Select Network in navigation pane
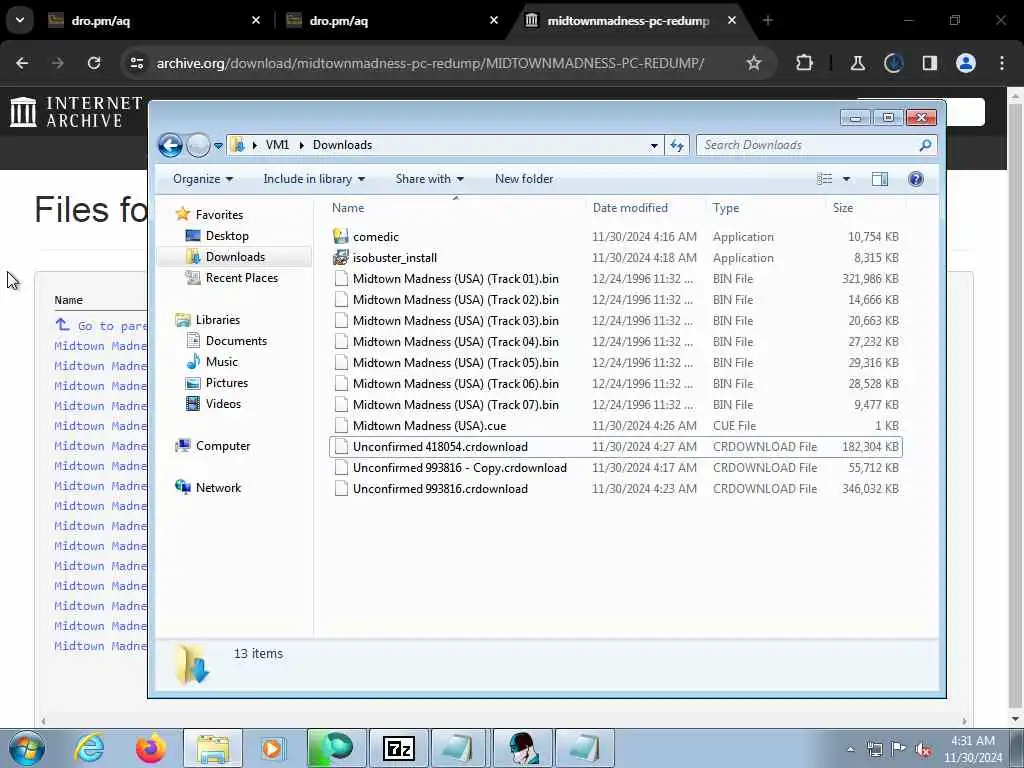Image resolution: width=1024 pixels, height=768 pixels. click(x=218, y=488)
